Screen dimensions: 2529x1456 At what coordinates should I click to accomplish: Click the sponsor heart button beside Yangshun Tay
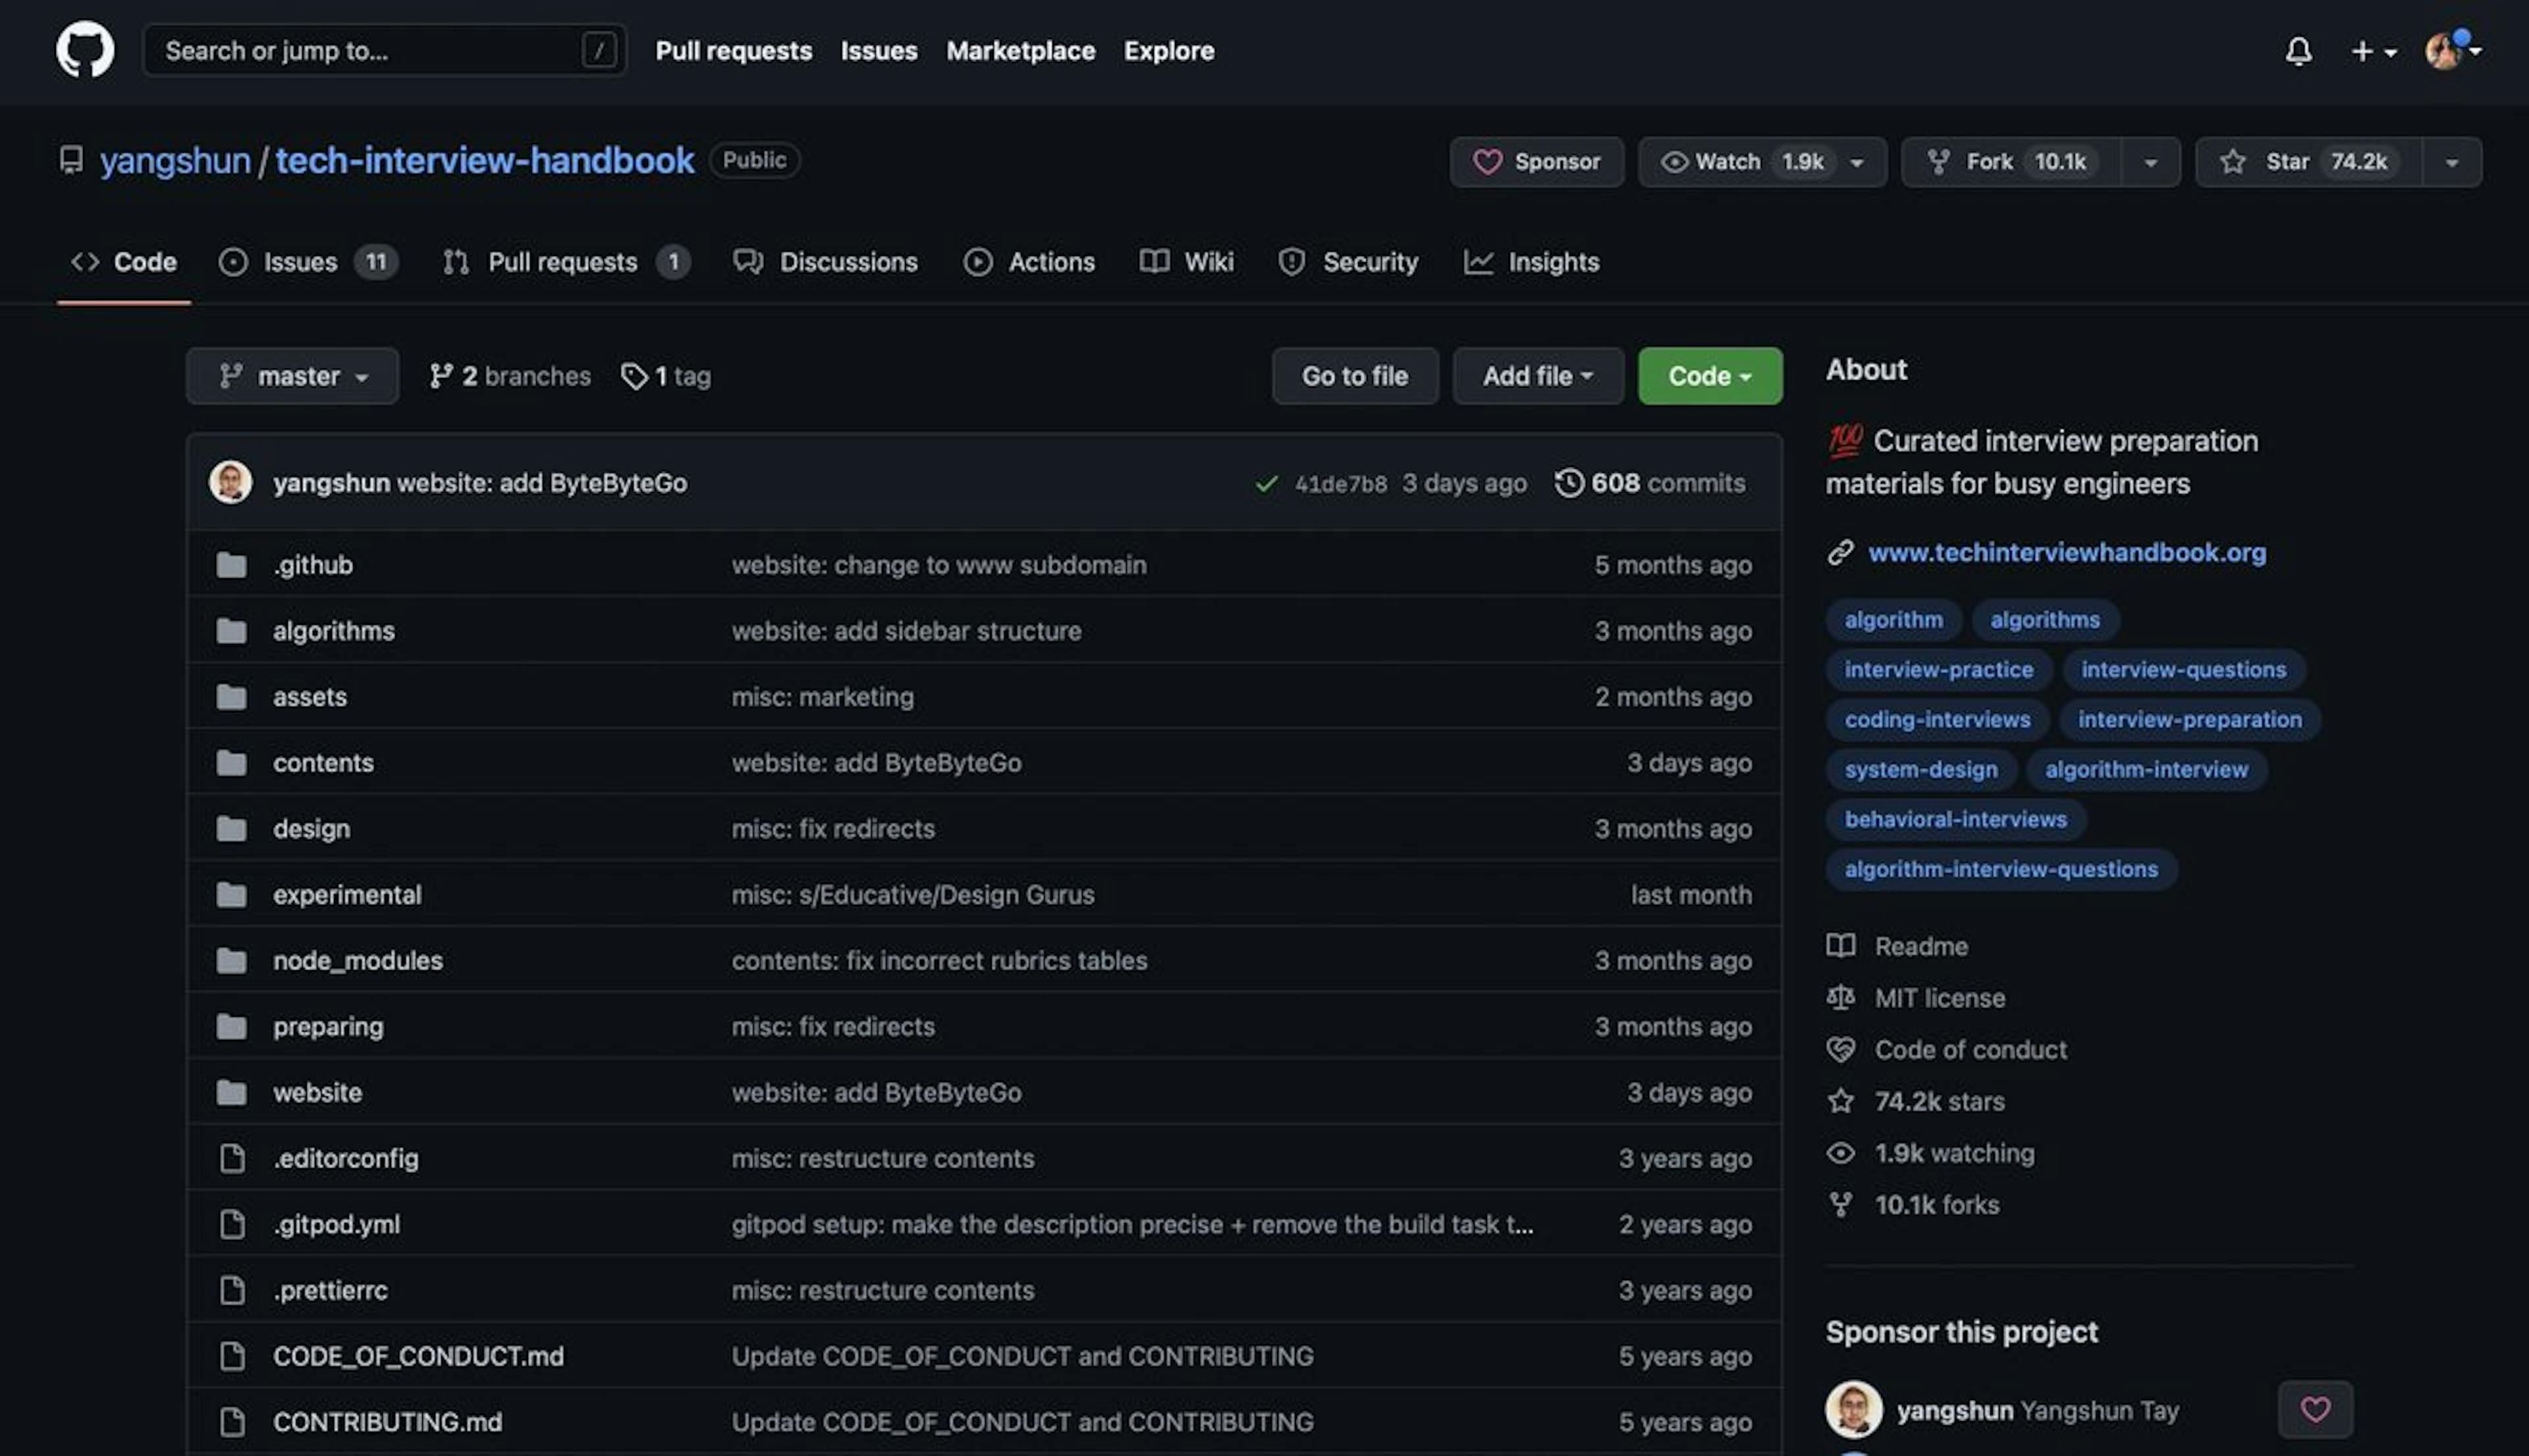pyautogui.click(x=2315, y=1410)
